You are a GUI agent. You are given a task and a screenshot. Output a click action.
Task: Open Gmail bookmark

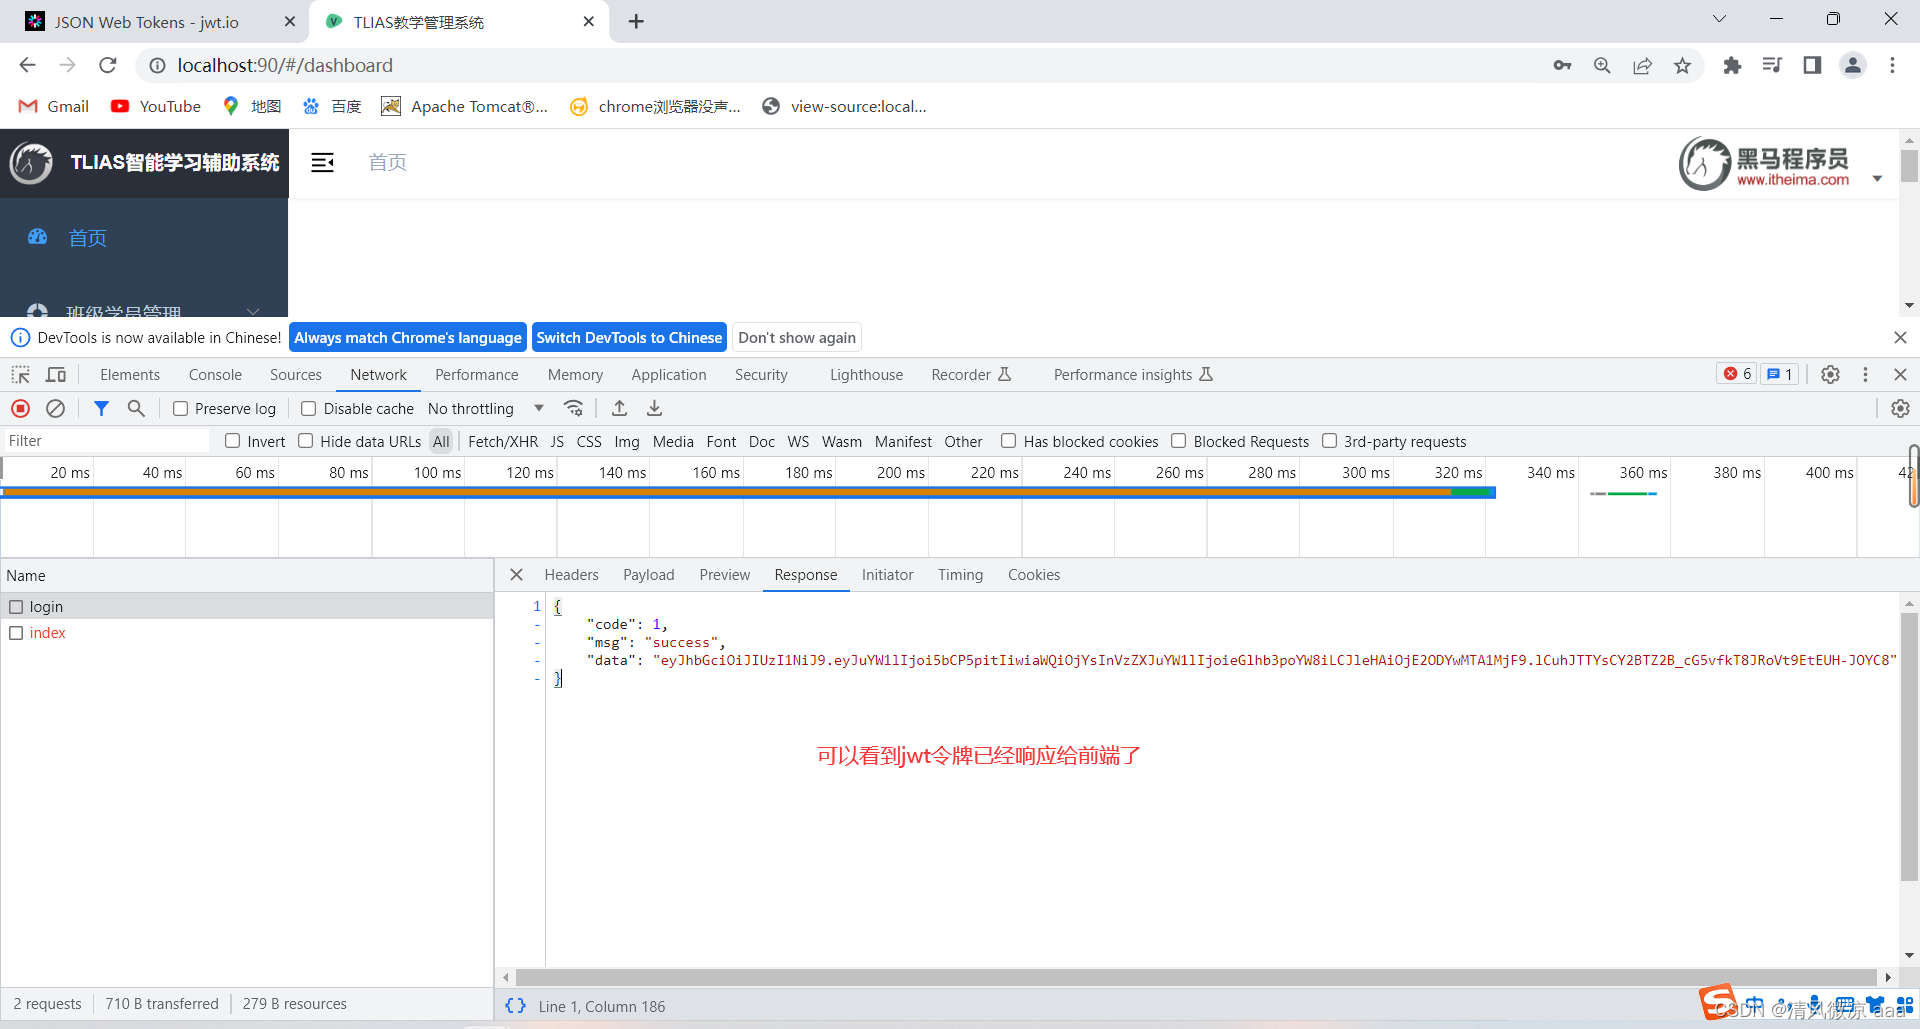[x=54, y=106]
